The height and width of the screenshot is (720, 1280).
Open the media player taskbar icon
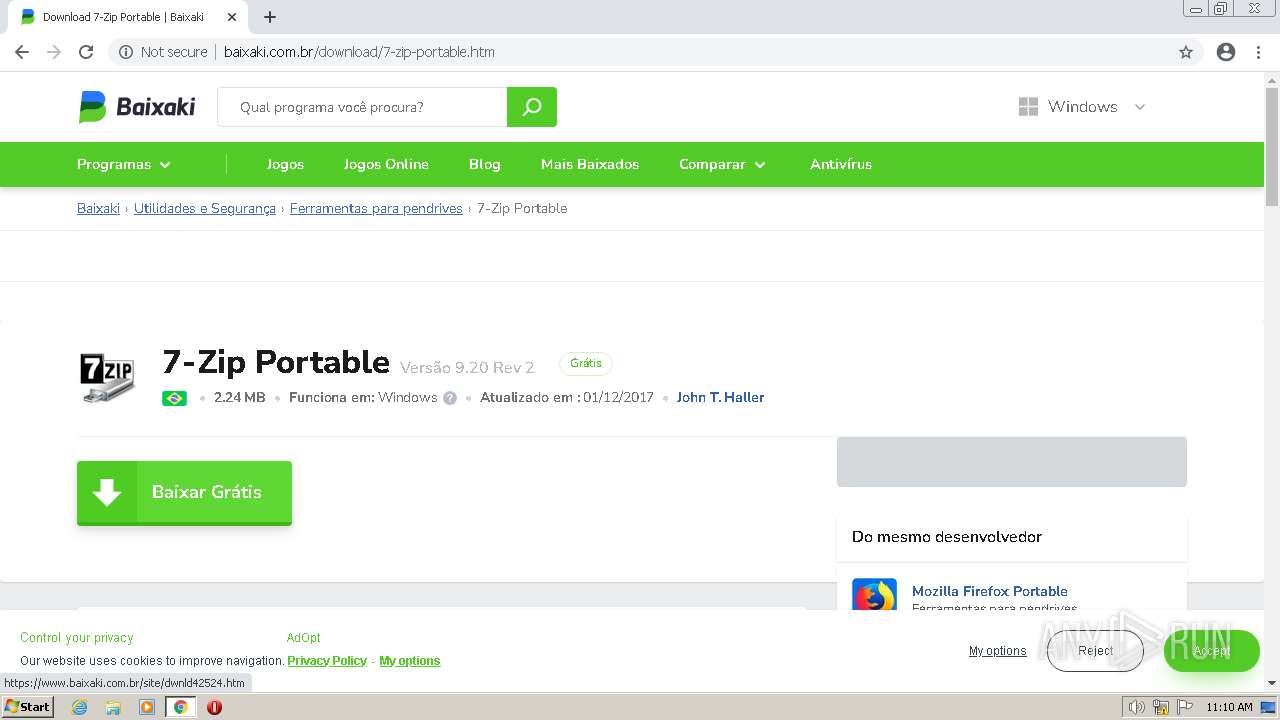click(147, 707)
